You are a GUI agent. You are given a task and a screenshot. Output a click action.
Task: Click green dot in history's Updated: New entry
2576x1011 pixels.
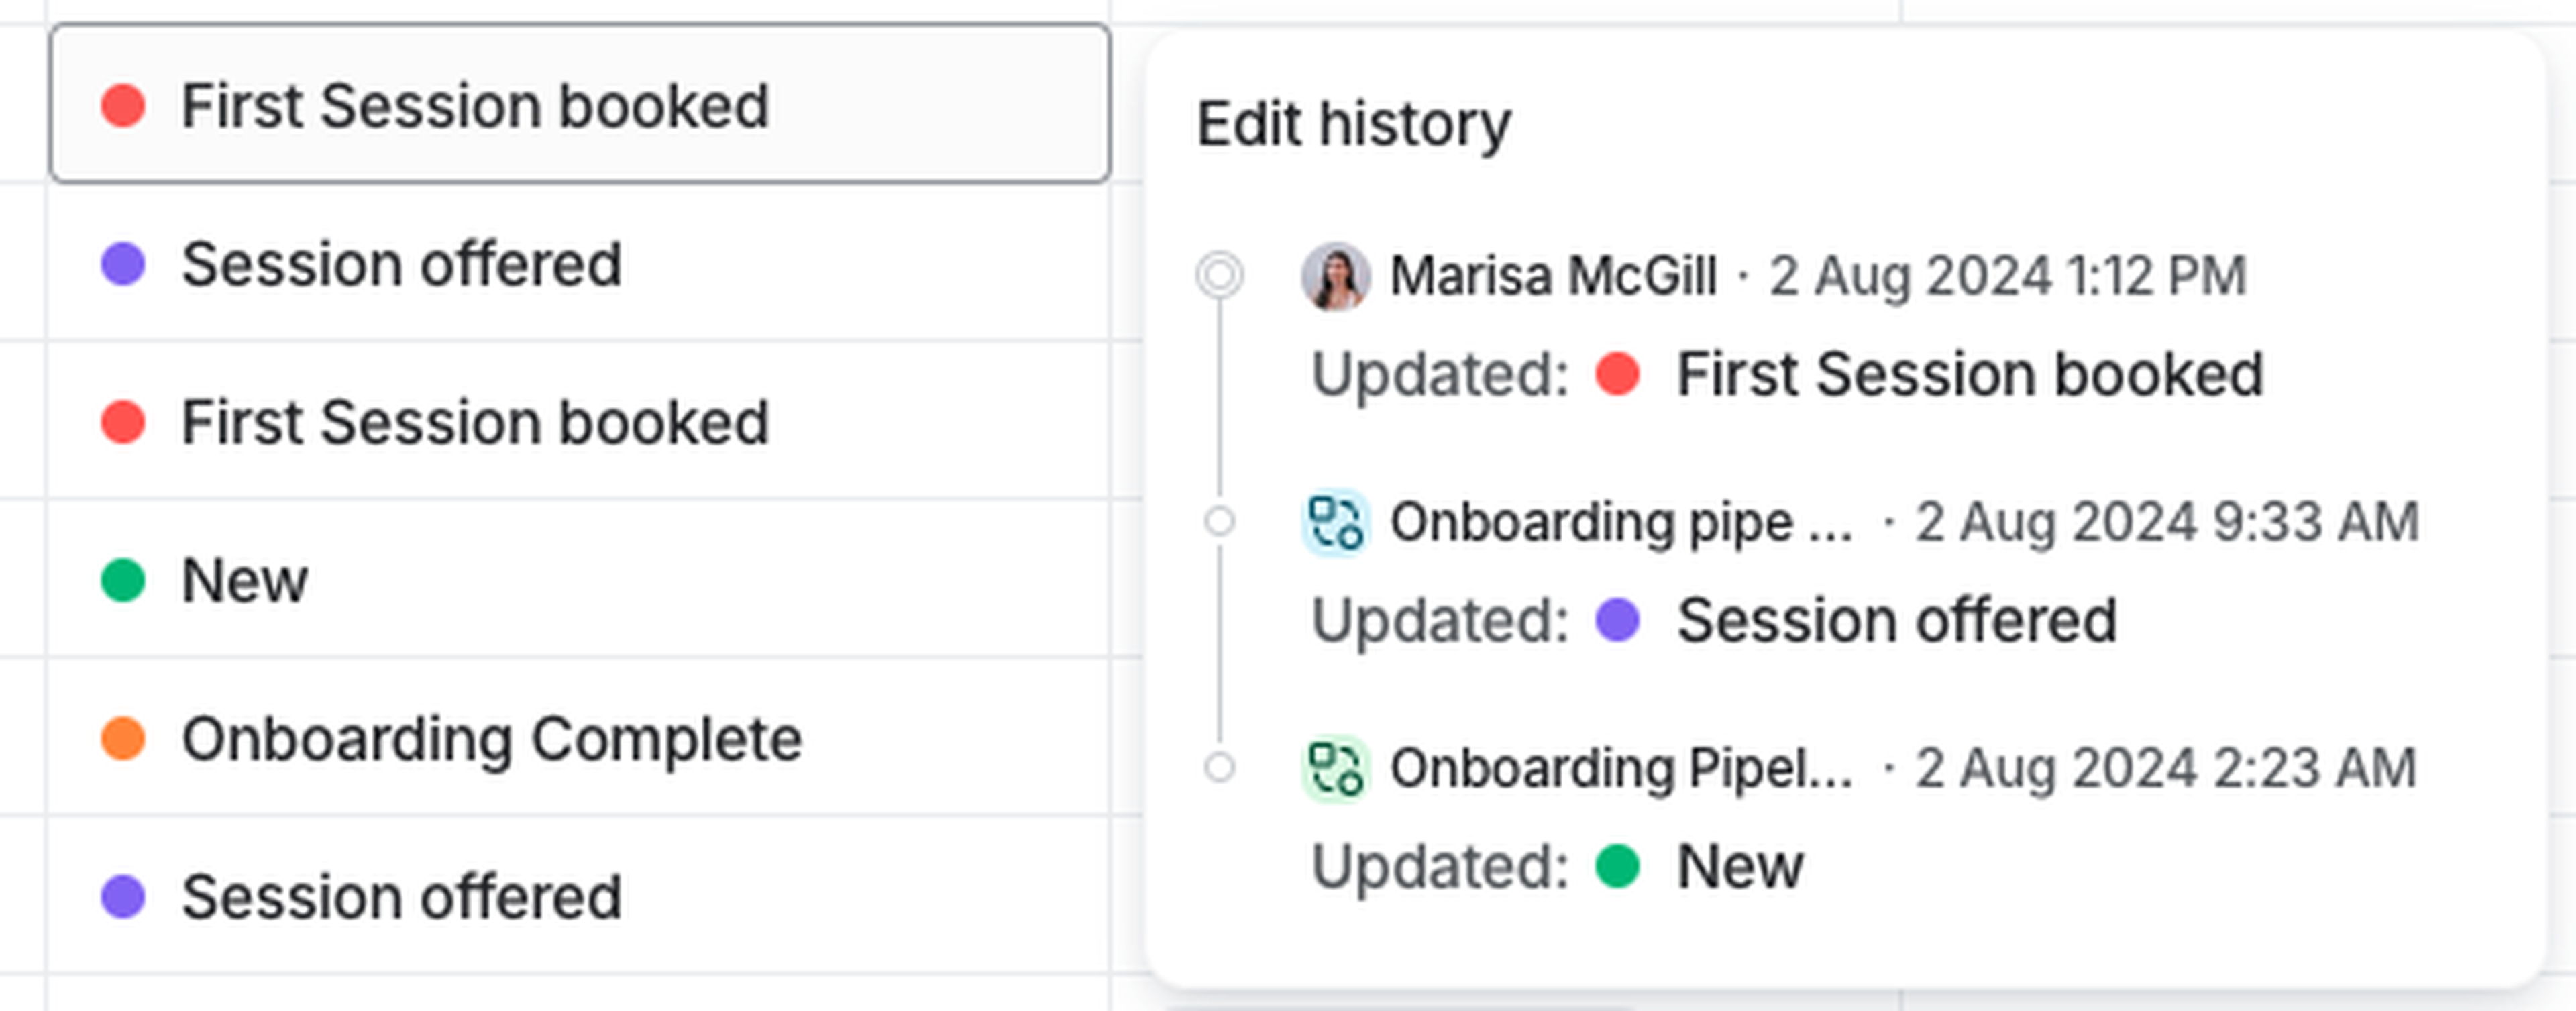(x=1617, y=866)
